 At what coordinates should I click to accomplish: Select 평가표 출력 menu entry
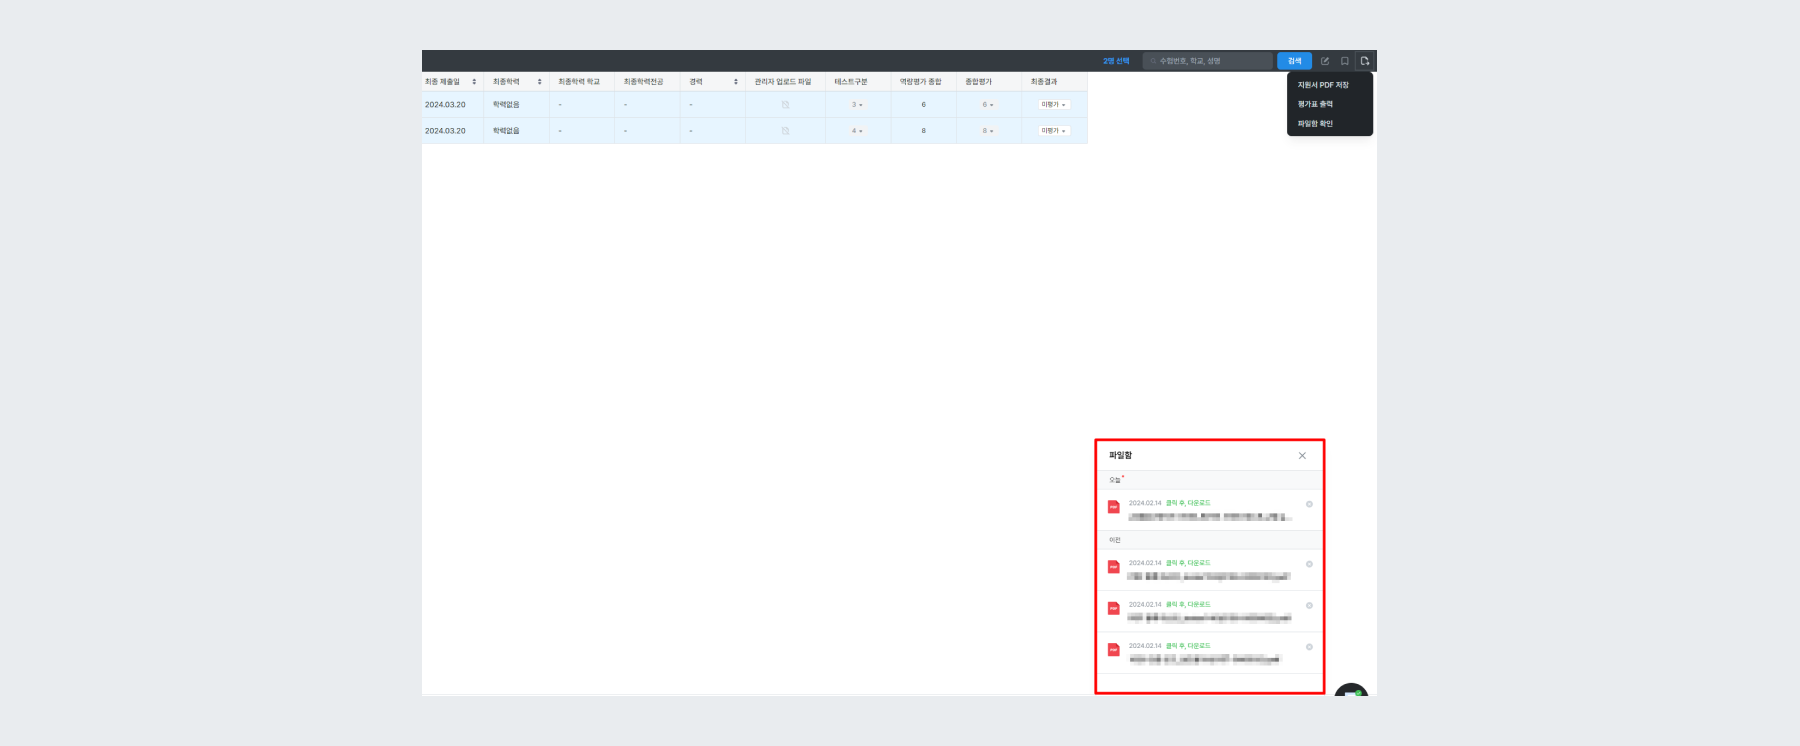pyautogui.click(x=1315, y=104)
